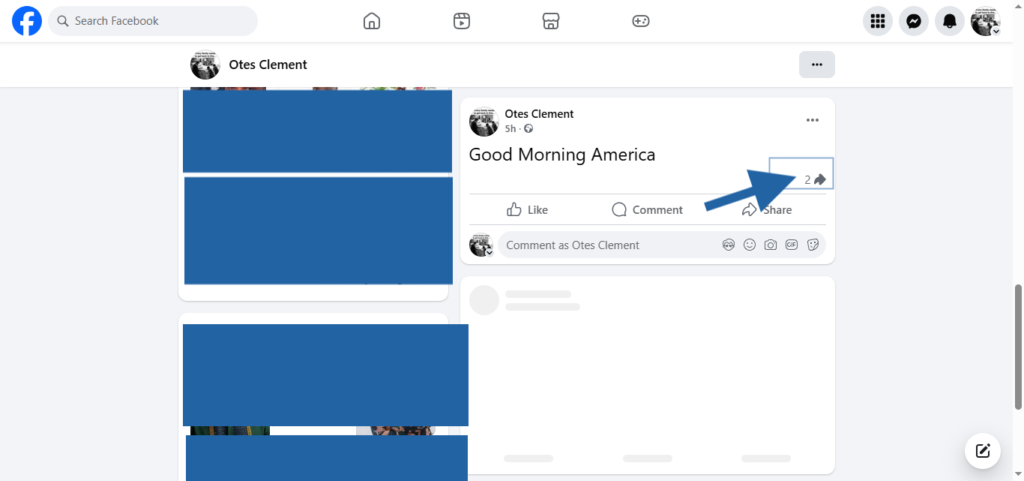Open the Gaming tab icon
The width and height of the screenshot is (1024, 481).
click(x=640, y=21)
